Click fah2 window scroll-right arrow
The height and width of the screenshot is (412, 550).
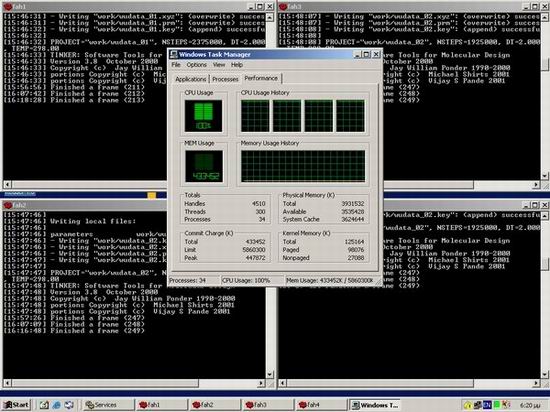[x=261, y=383]
